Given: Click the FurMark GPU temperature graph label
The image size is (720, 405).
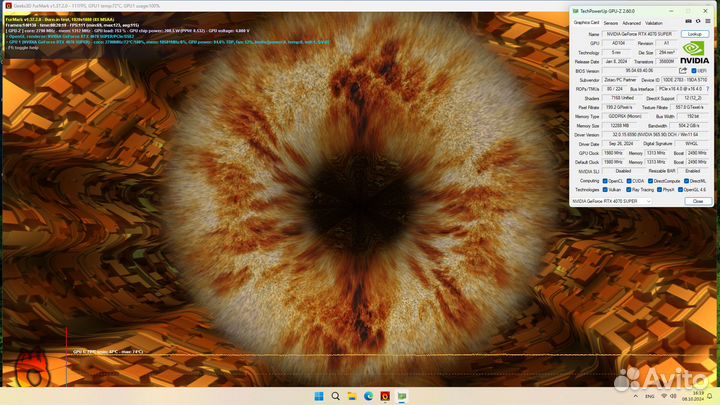Looking at the screenshot, I should 108,352.
